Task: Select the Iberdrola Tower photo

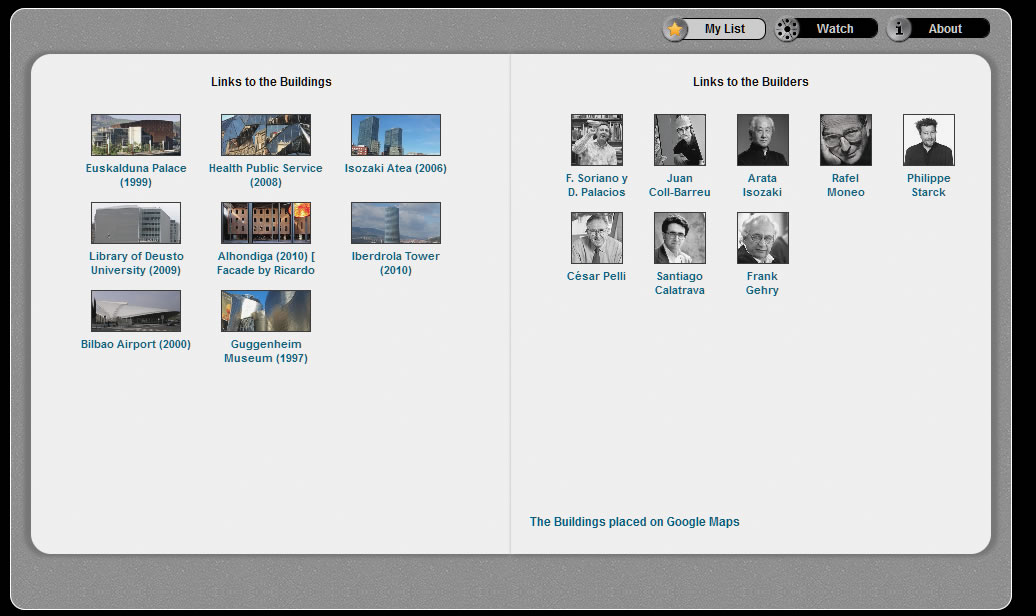Action: (396, 223)
